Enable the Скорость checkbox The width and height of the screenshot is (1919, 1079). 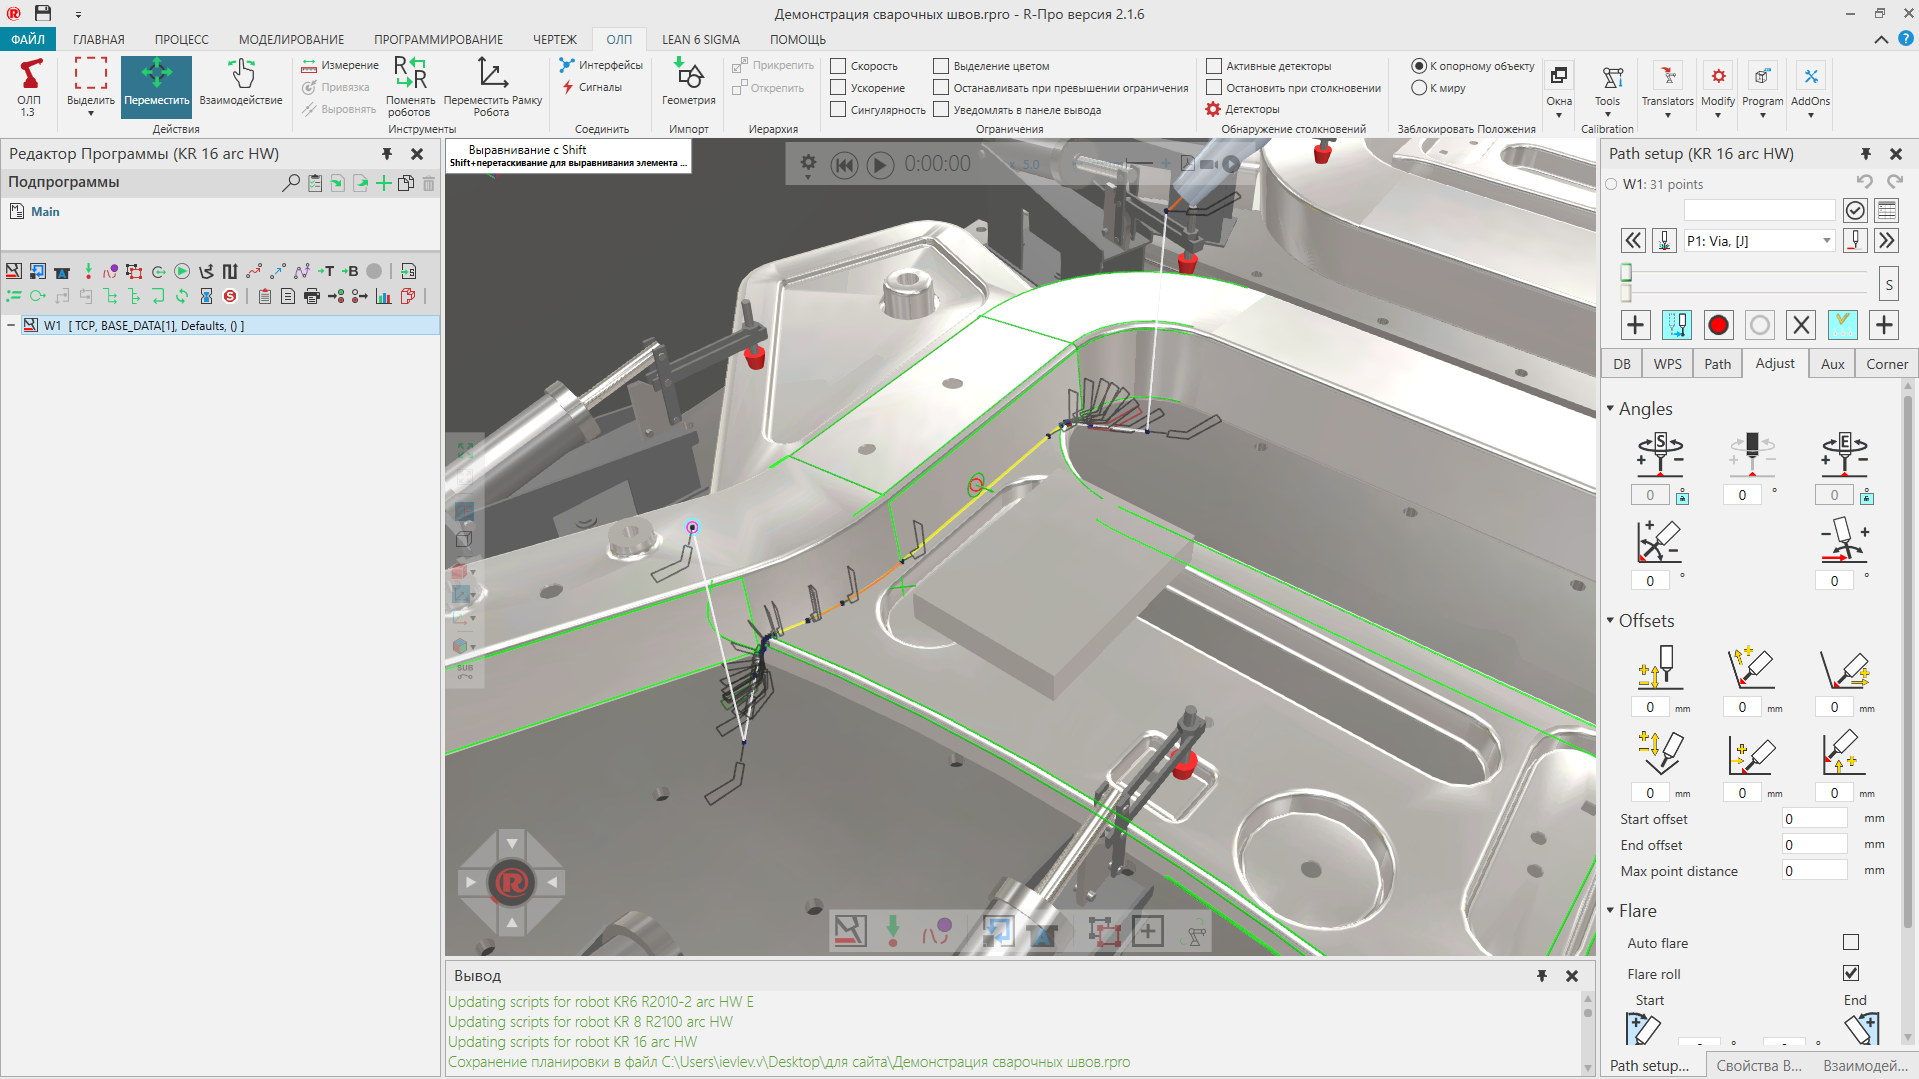[839, 66]
